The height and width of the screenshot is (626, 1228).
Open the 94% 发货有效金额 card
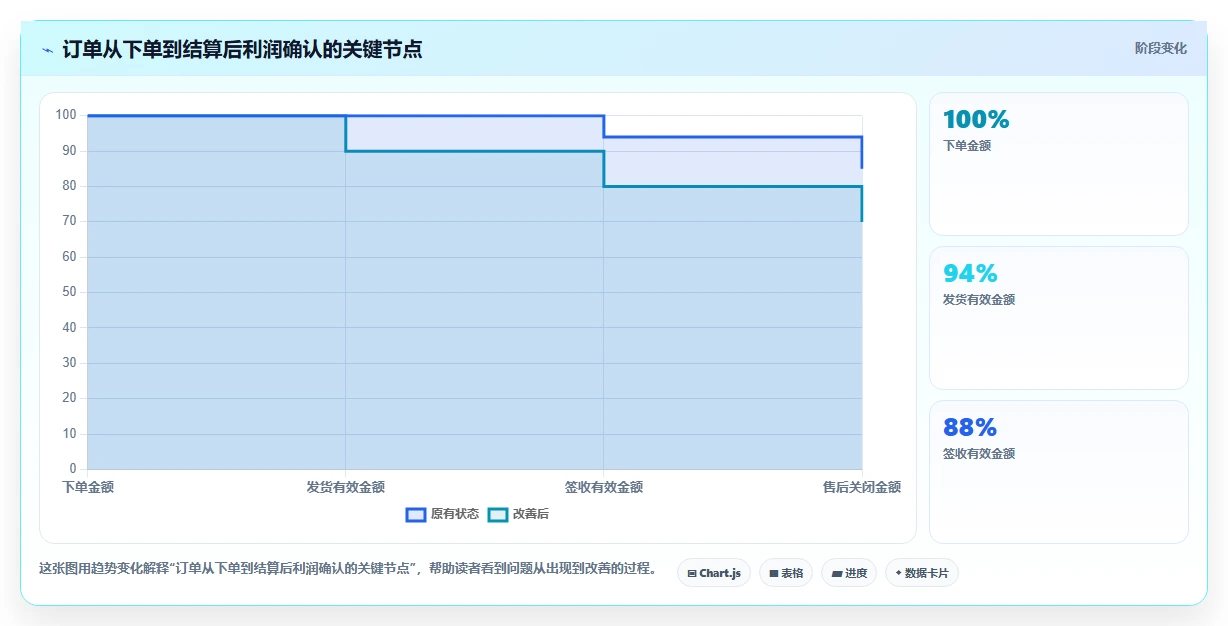coord(1059,318)
